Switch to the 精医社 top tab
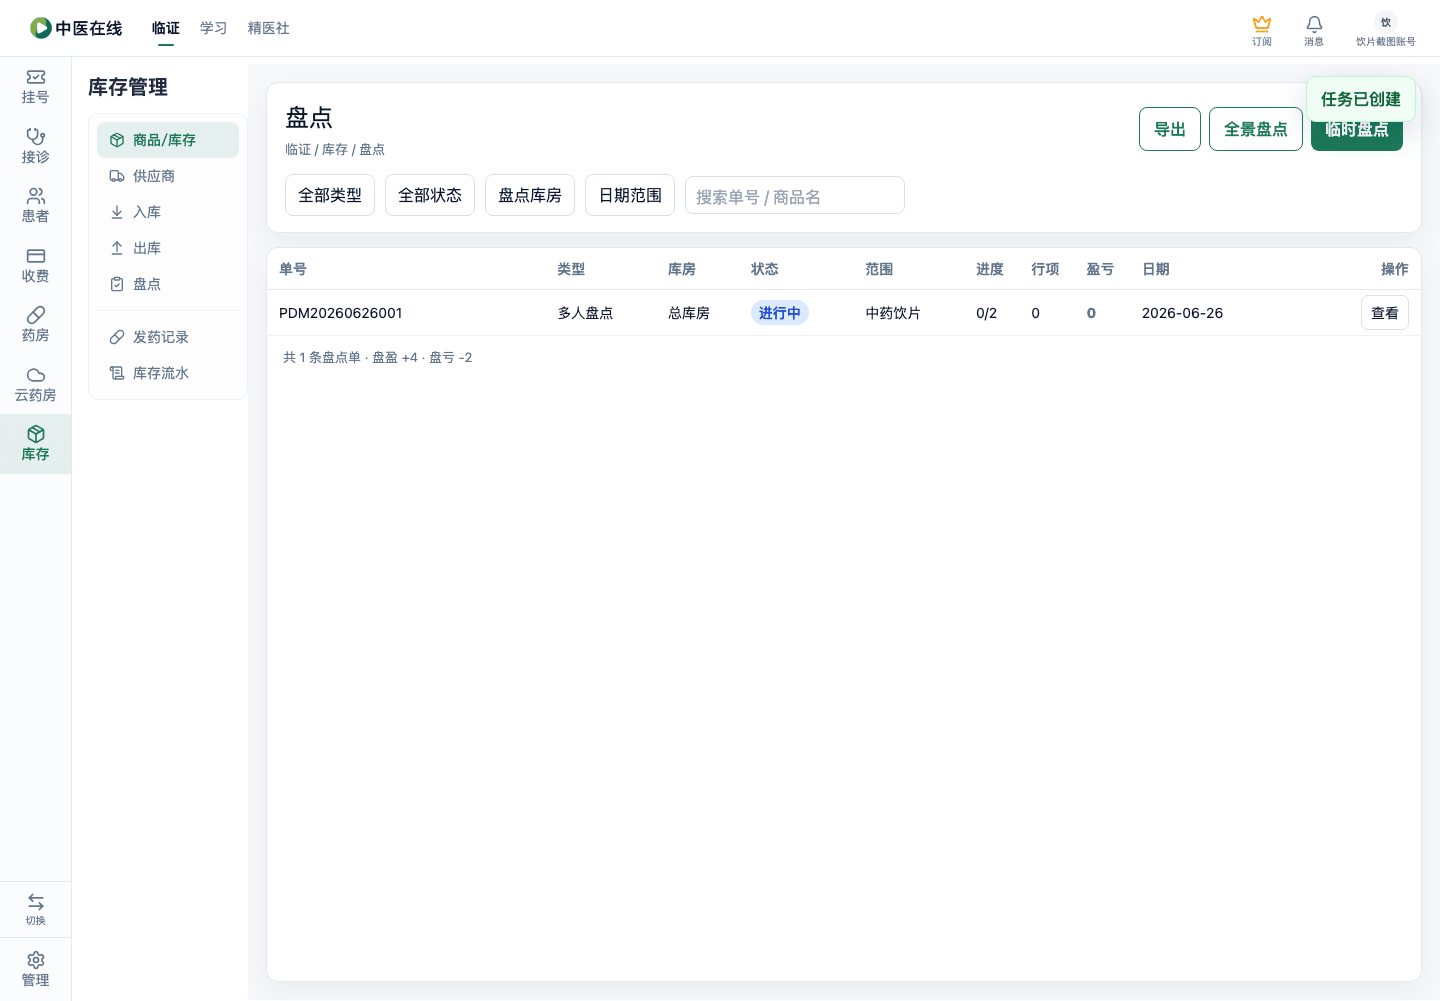 pyautogui.click(x=269, y=28)
